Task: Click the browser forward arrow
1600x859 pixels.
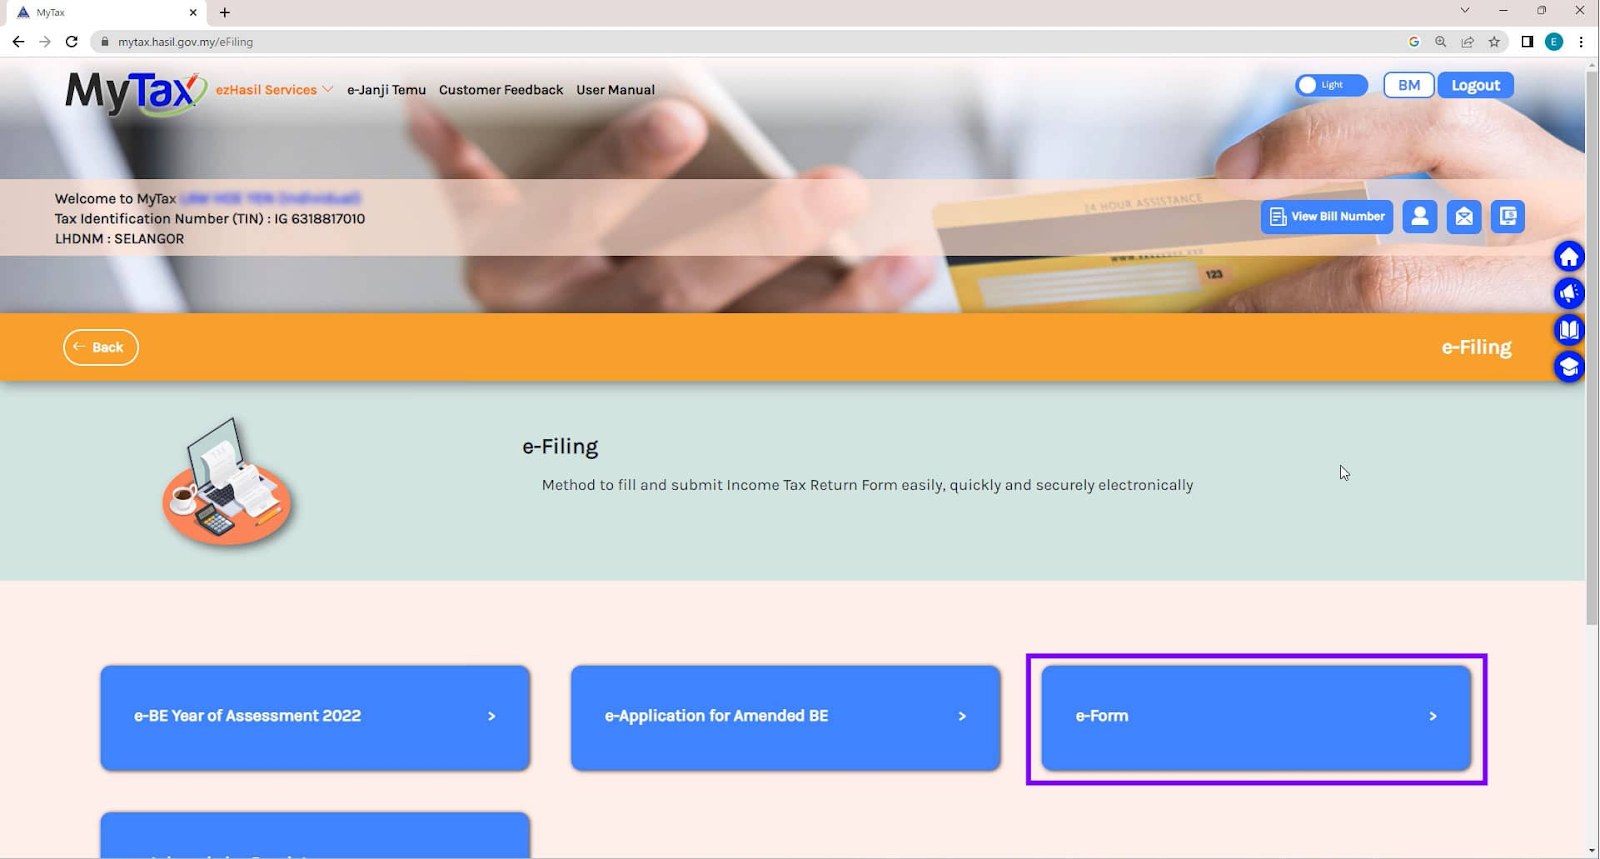Action: (x=45, y=42)
